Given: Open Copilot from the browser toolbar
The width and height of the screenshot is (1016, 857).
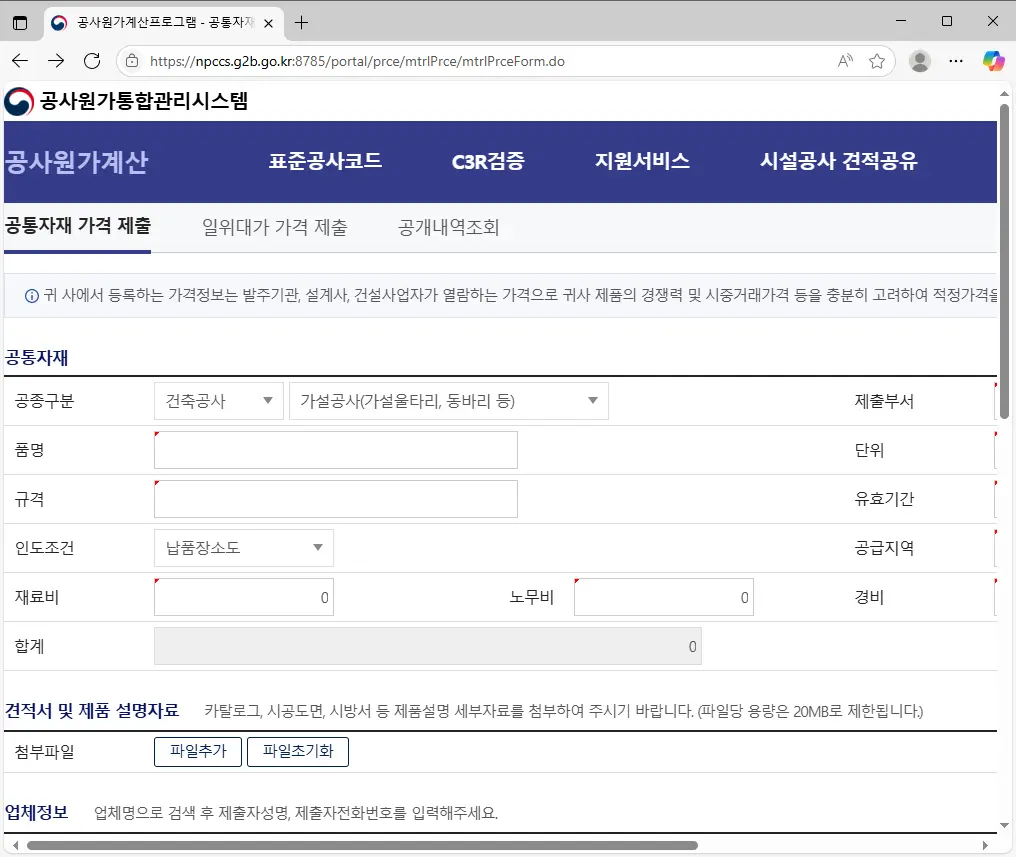Looking at the screenshot, I should point(993,61).
